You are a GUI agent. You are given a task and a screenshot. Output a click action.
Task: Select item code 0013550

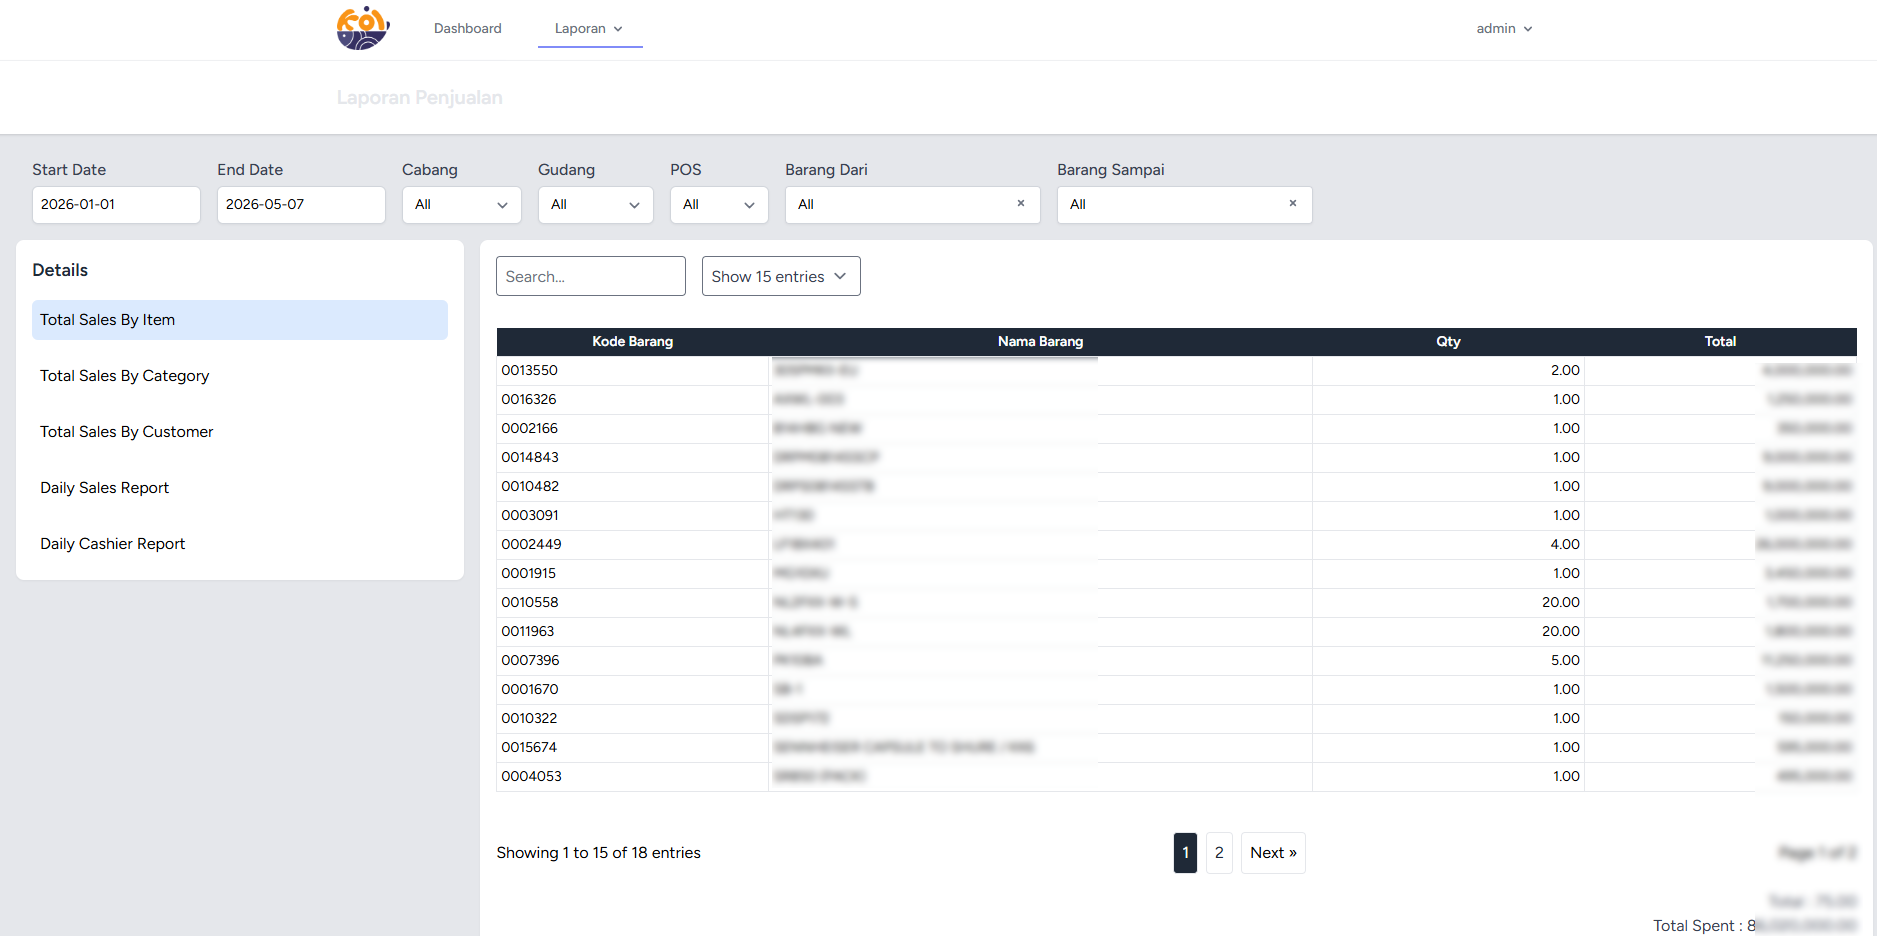tap(529, 370)
